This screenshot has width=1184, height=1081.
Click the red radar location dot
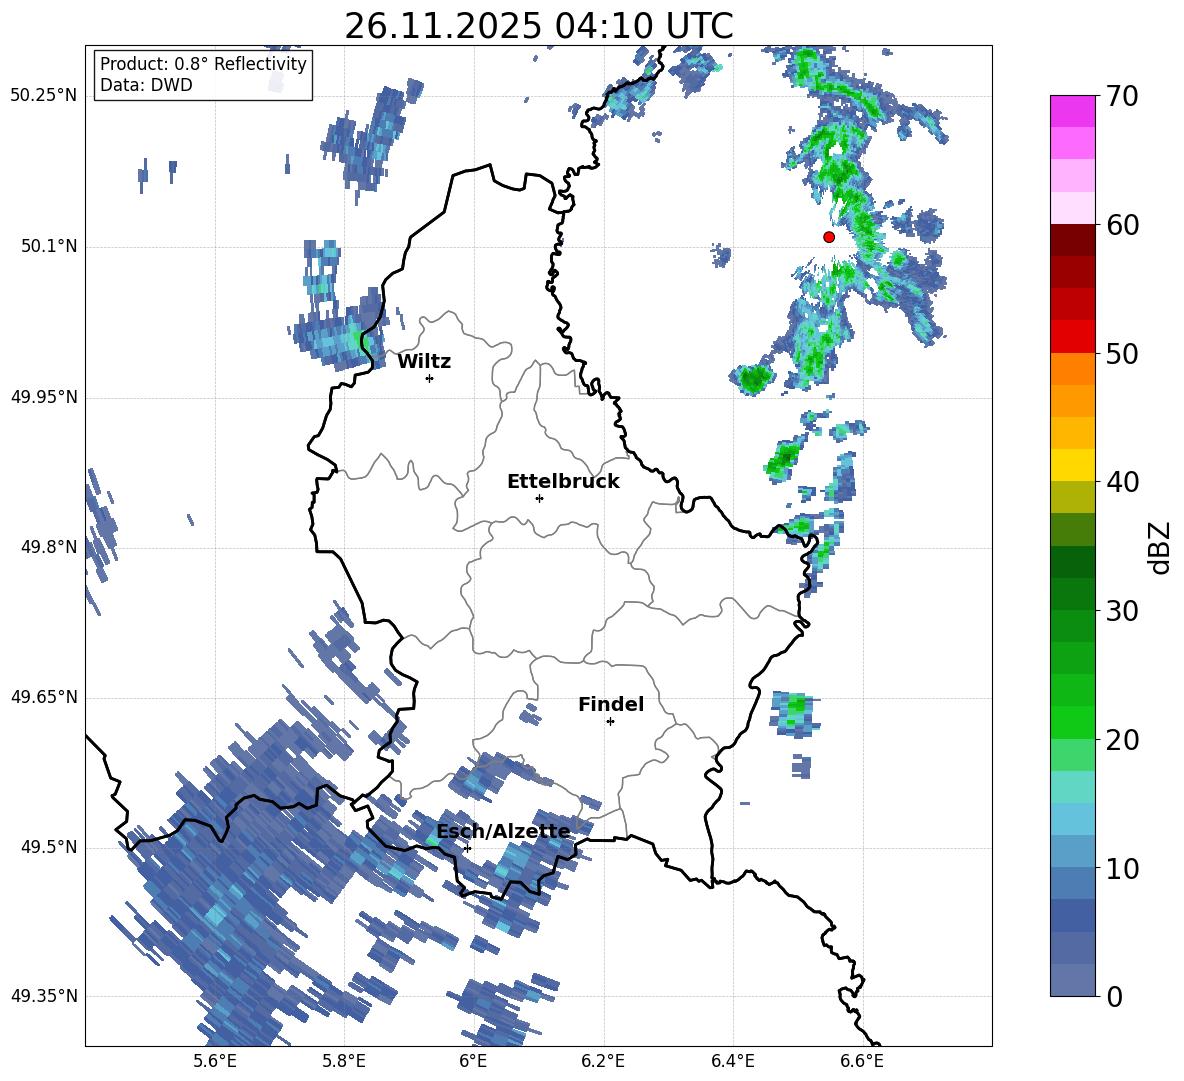click(829, 237)
